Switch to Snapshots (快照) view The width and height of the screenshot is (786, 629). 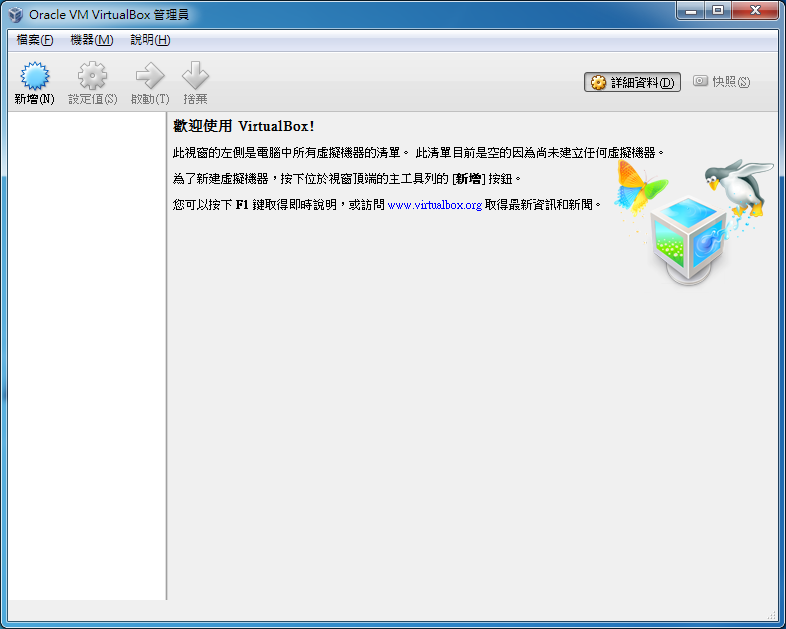coord(721,82)
